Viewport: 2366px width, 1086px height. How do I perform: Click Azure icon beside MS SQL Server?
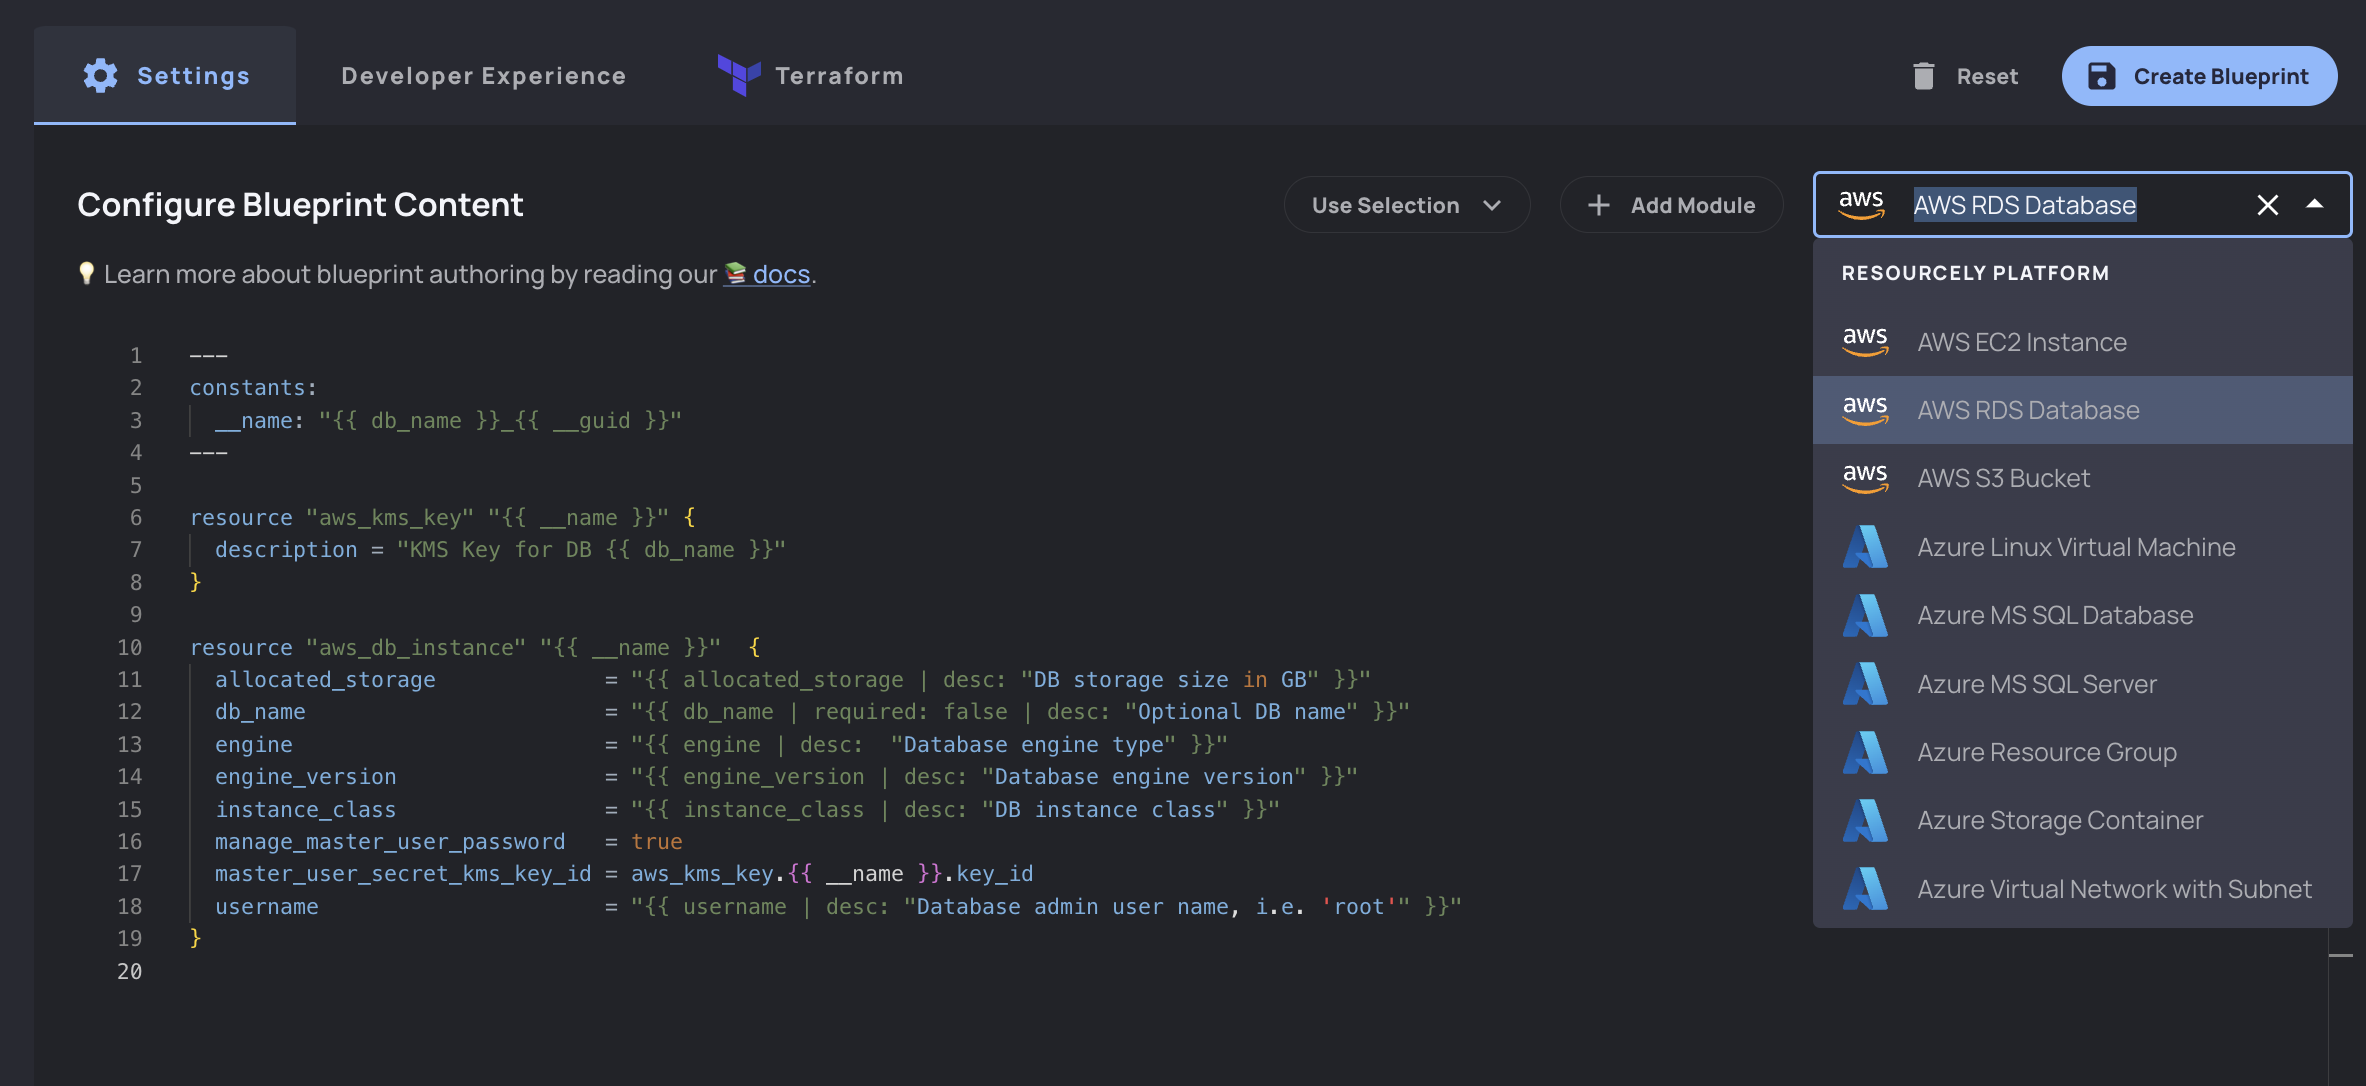[x=1865, y=684]
